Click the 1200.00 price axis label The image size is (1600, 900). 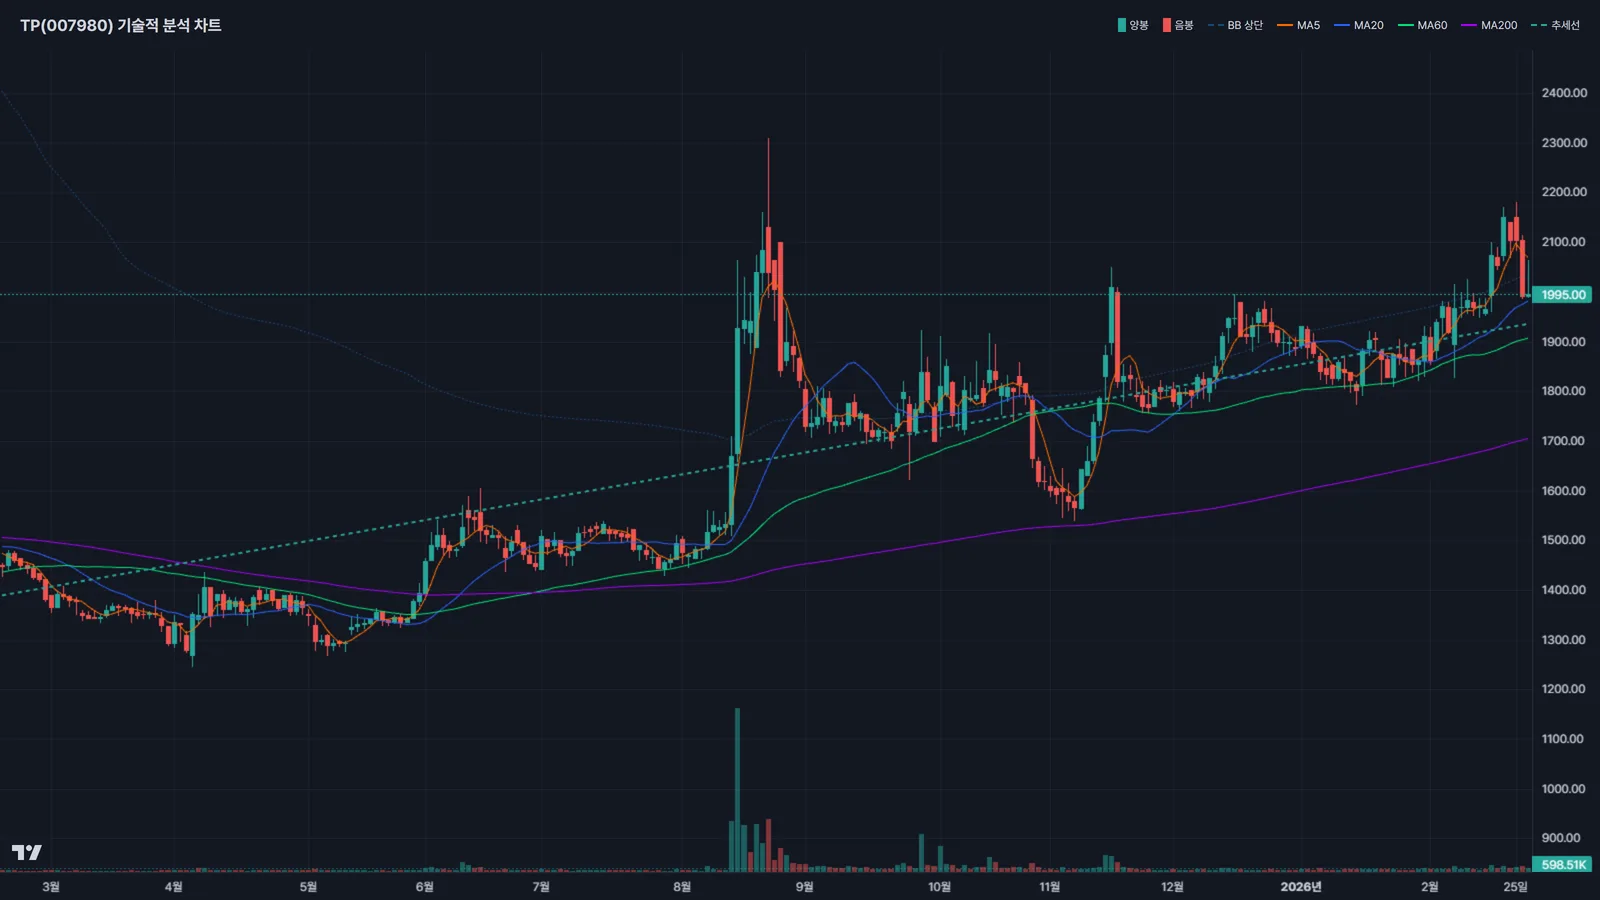click(1564, 689)
